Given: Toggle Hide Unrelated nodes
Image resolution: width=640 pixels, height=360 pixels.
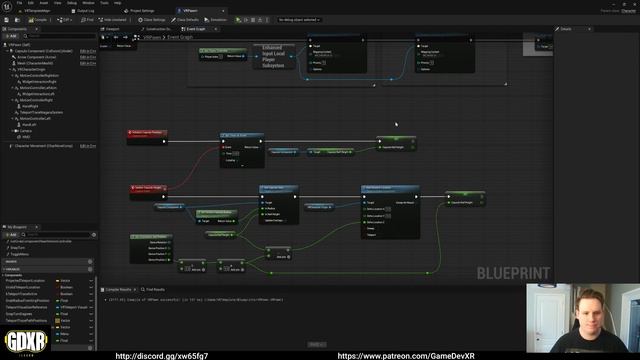Looking at the screenshot, I should click(113, 20).
